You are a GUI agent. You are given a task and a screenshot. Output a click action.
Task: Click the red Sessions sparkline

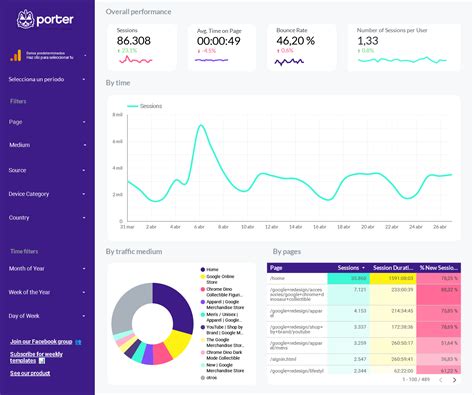click(x=135, y=60)
